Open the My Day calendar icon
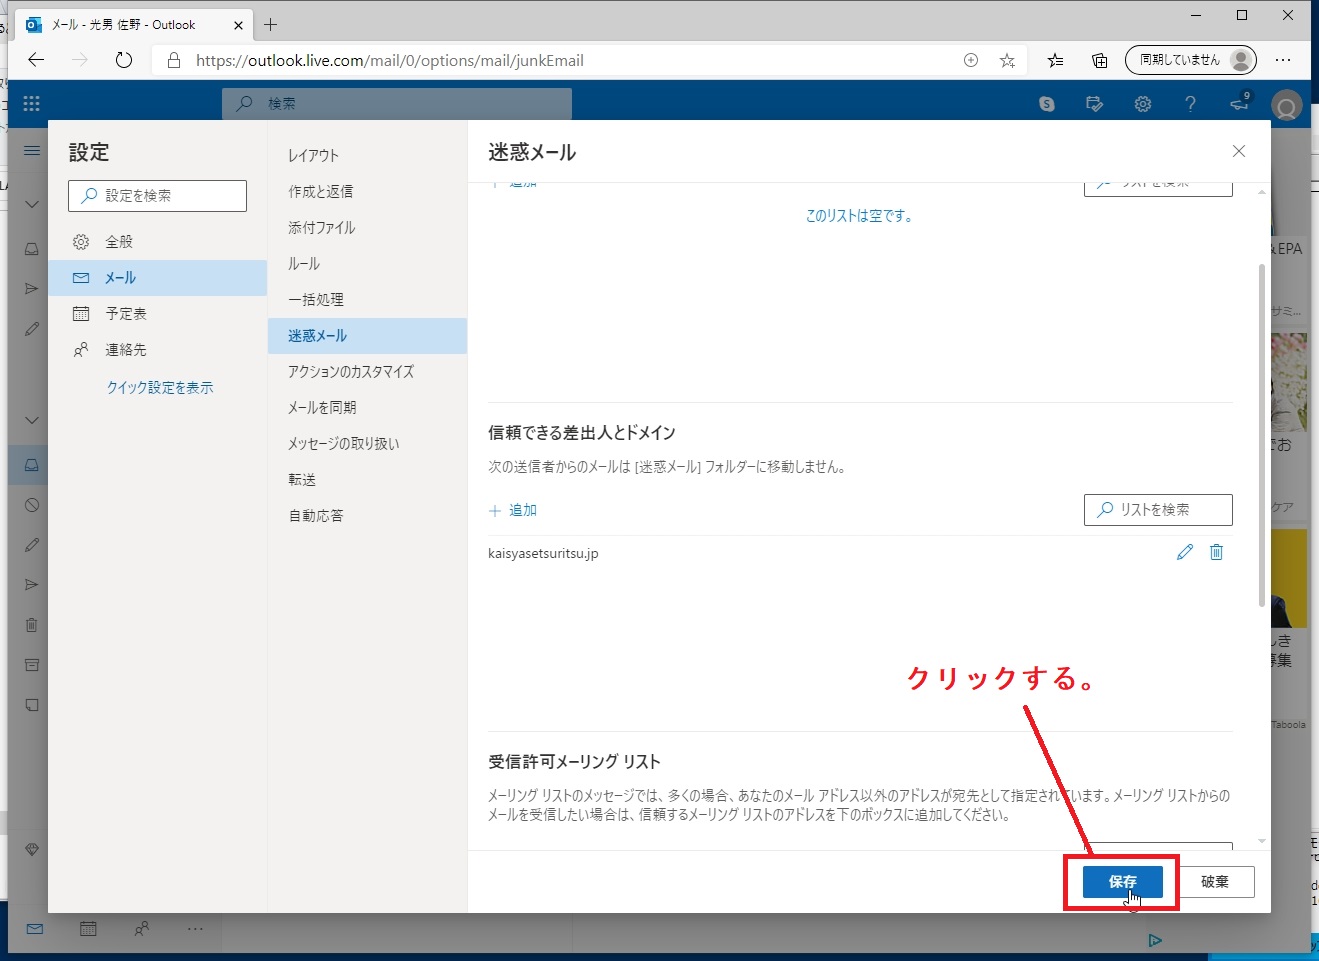The width and height of the screenshot is (1319, 961). pos(1094,103)
